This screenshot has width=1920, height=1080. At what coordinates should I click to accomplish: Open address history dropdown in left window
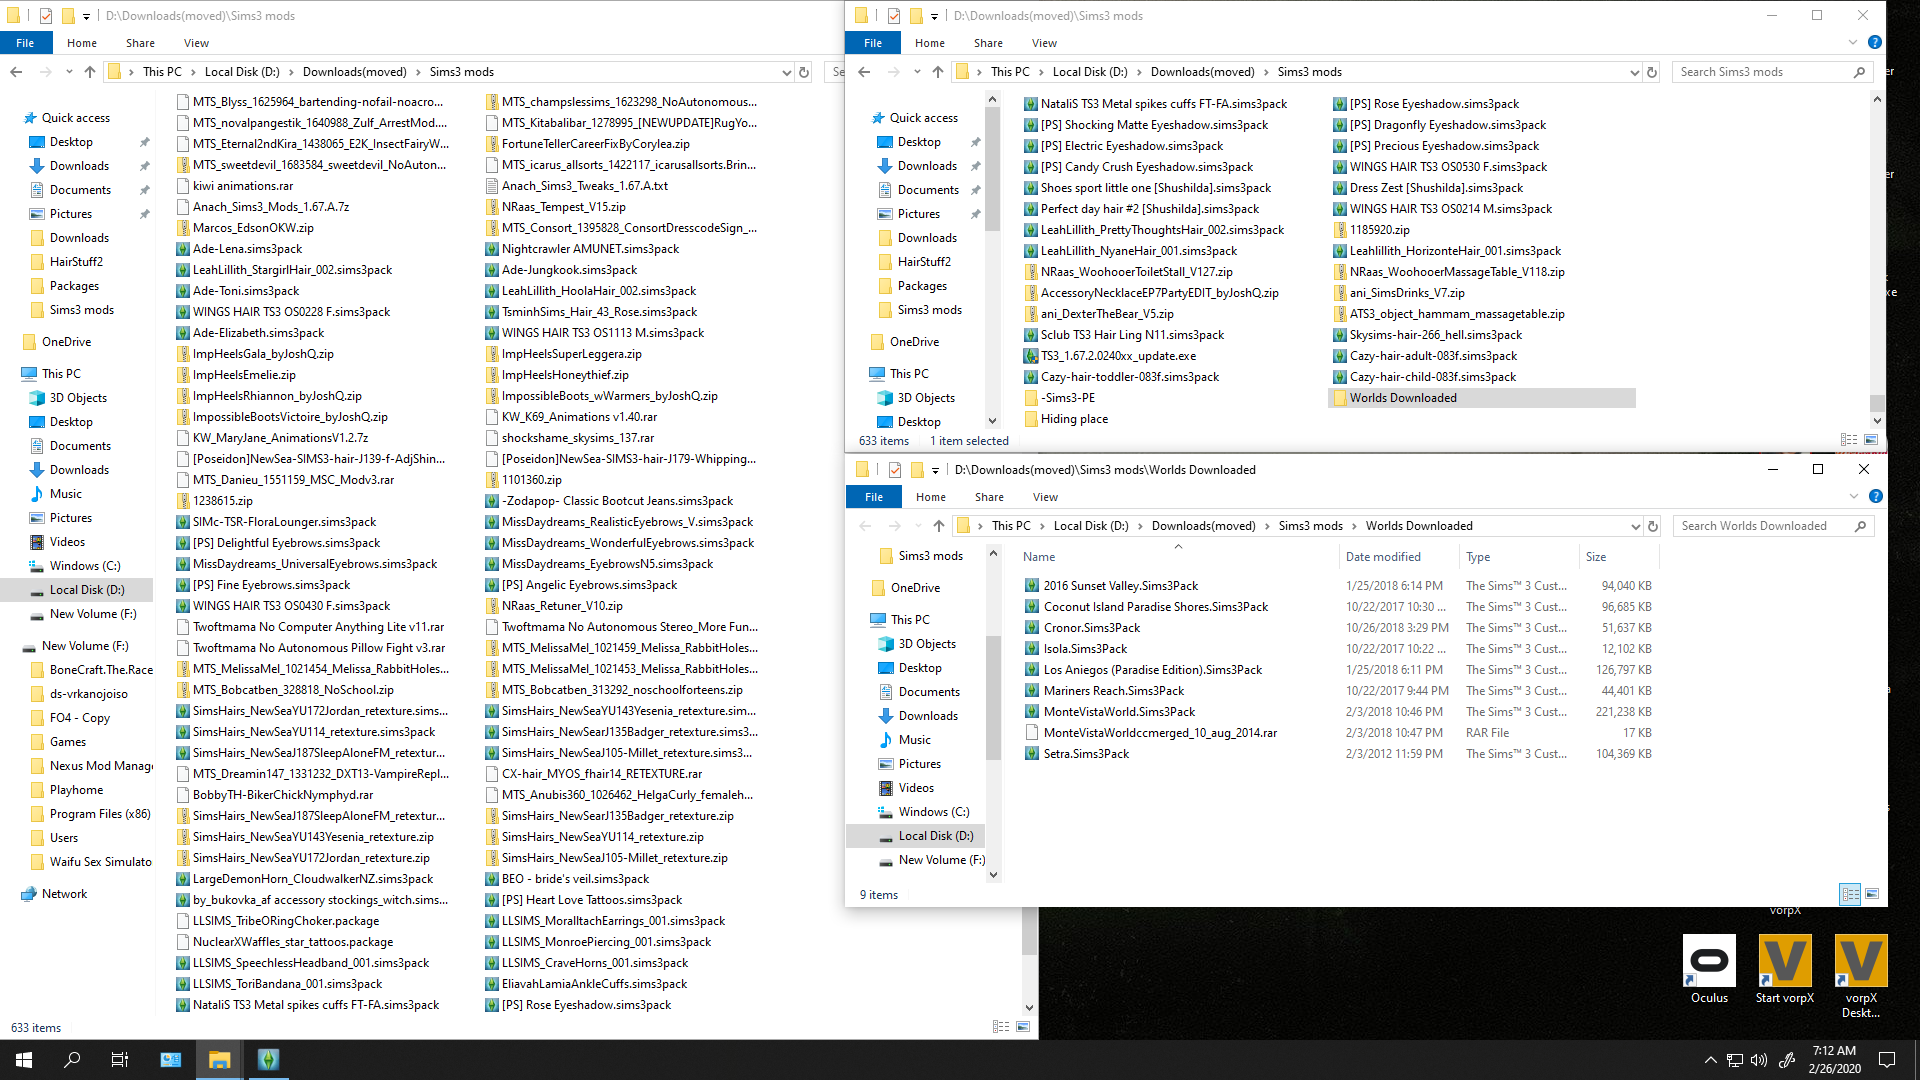(786, 72)
